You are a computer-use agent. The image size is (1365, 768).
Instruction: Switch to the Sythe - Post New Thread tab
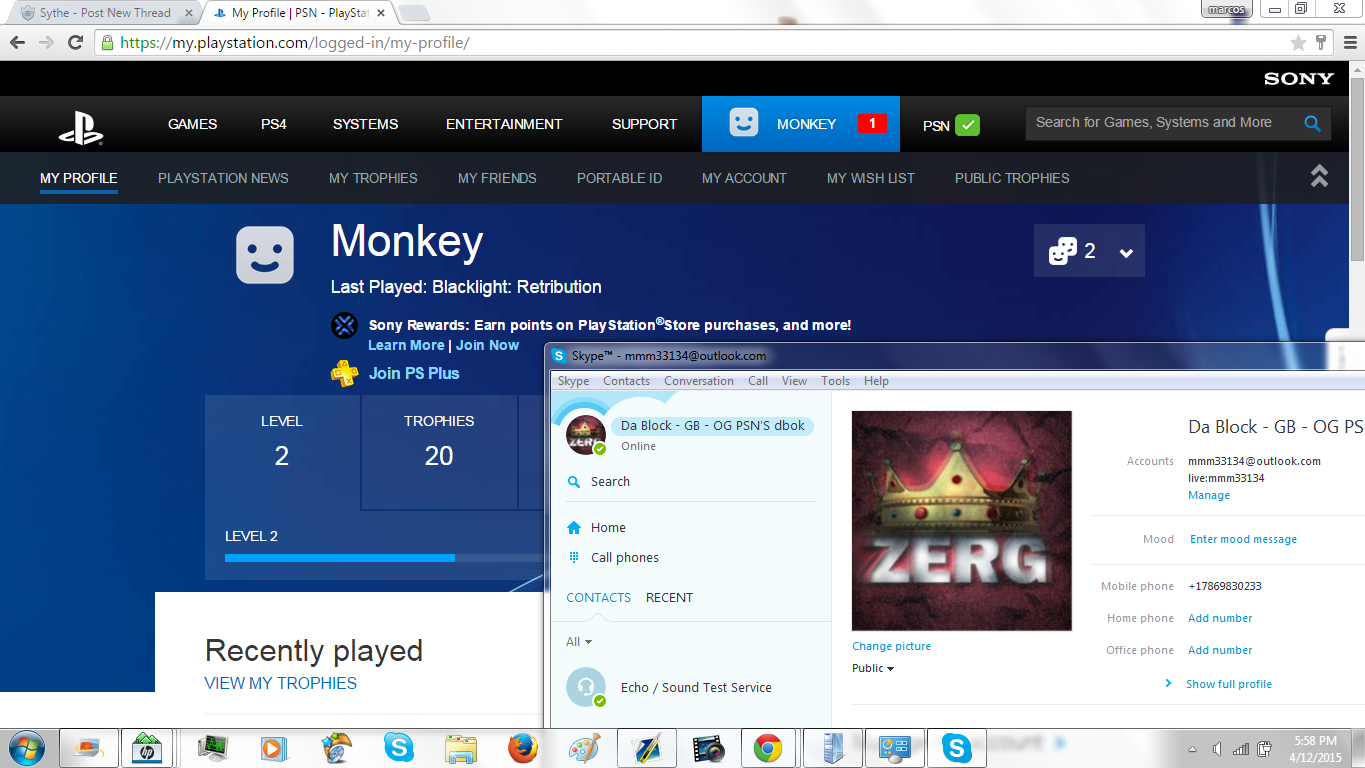coord(103,13)
